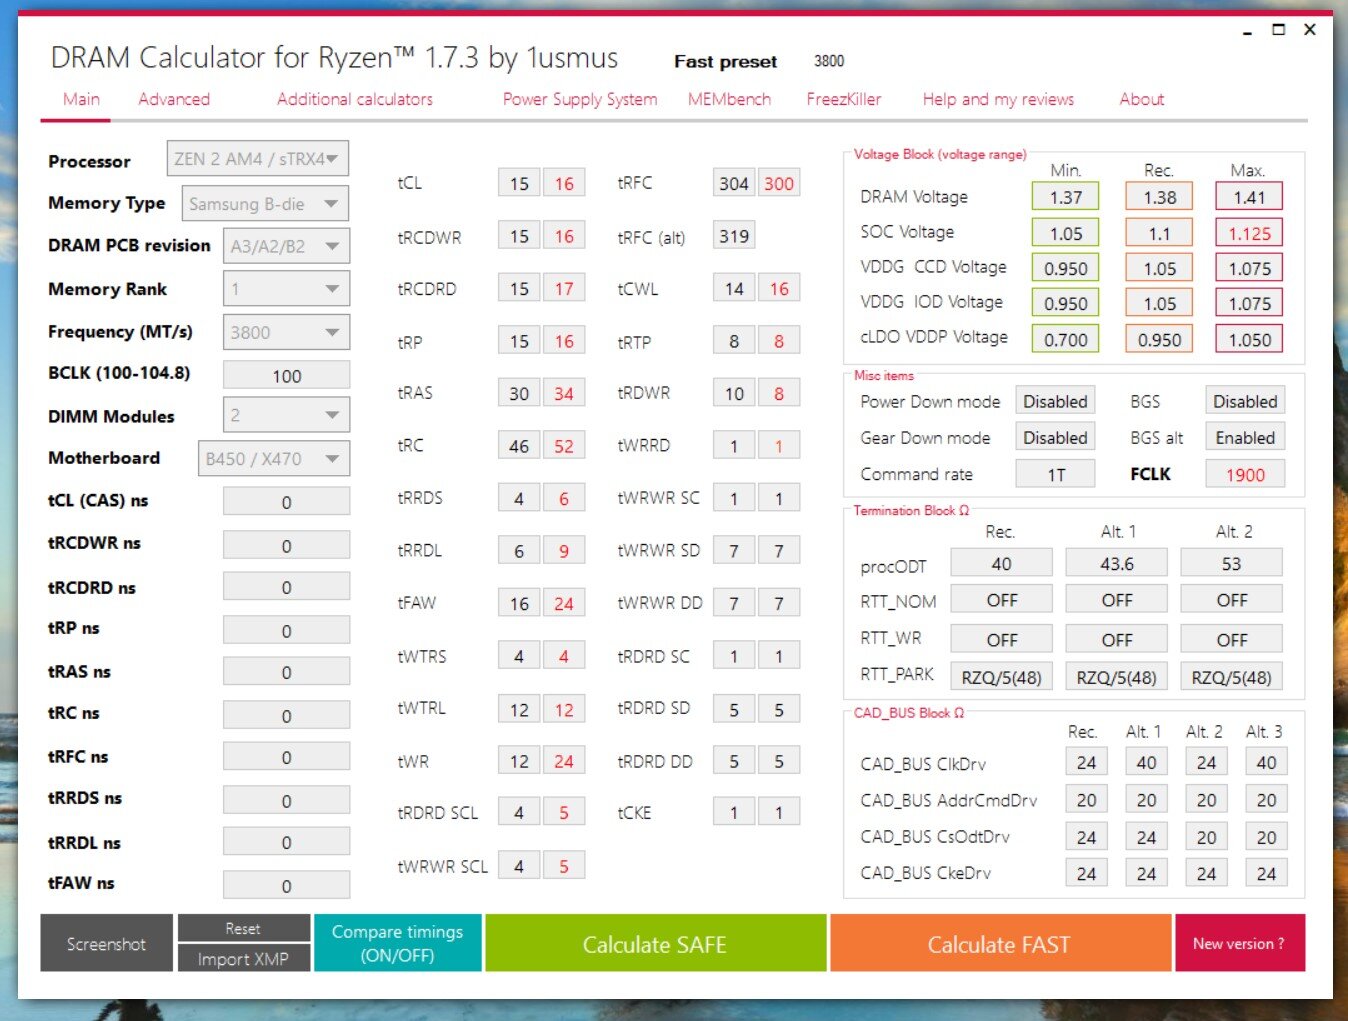Check for a New version
The width and height of the screenshot is (1348, 1021).
1239,943
